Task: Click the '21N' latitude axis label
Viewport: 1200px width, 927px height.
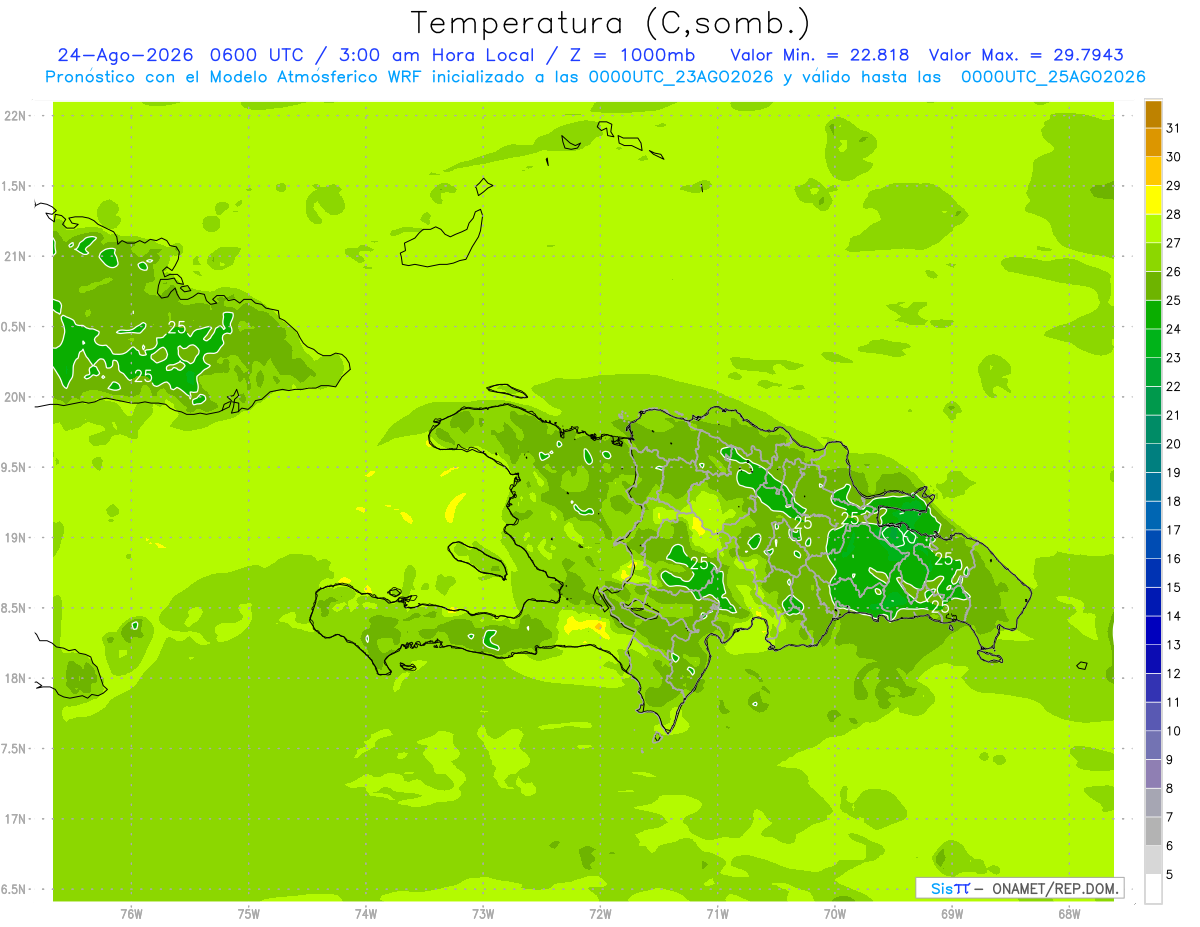Action: coord(16,256)
